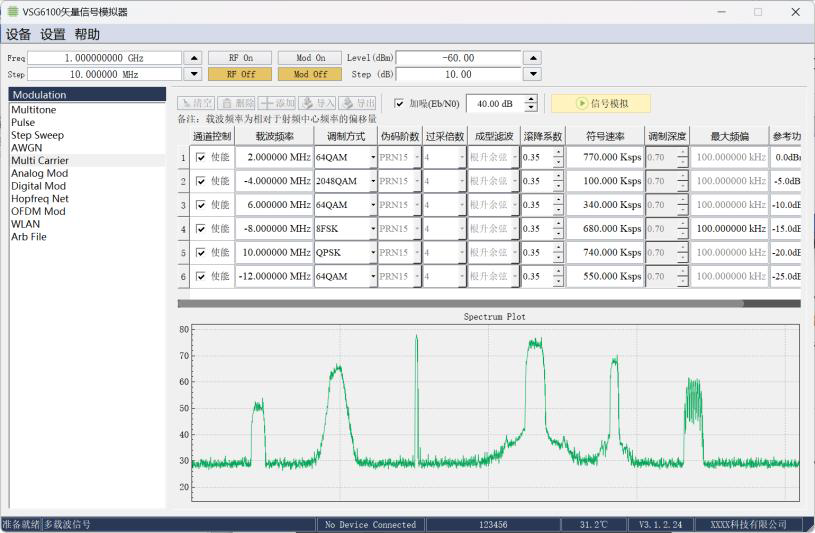Viewport: 815px width, 533px height.
Task: Click the Mod Off button
Action: pyautogui.click(x=310, y=74)
